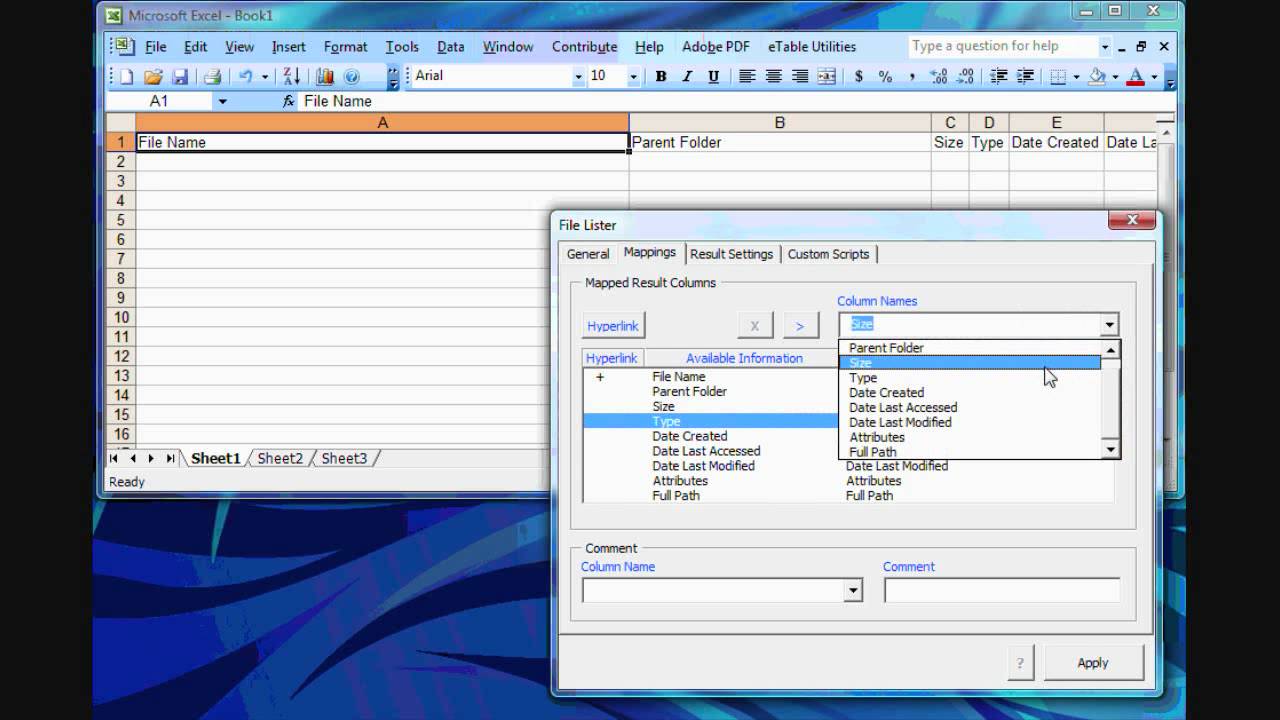Center align cell text

[773, 76]
